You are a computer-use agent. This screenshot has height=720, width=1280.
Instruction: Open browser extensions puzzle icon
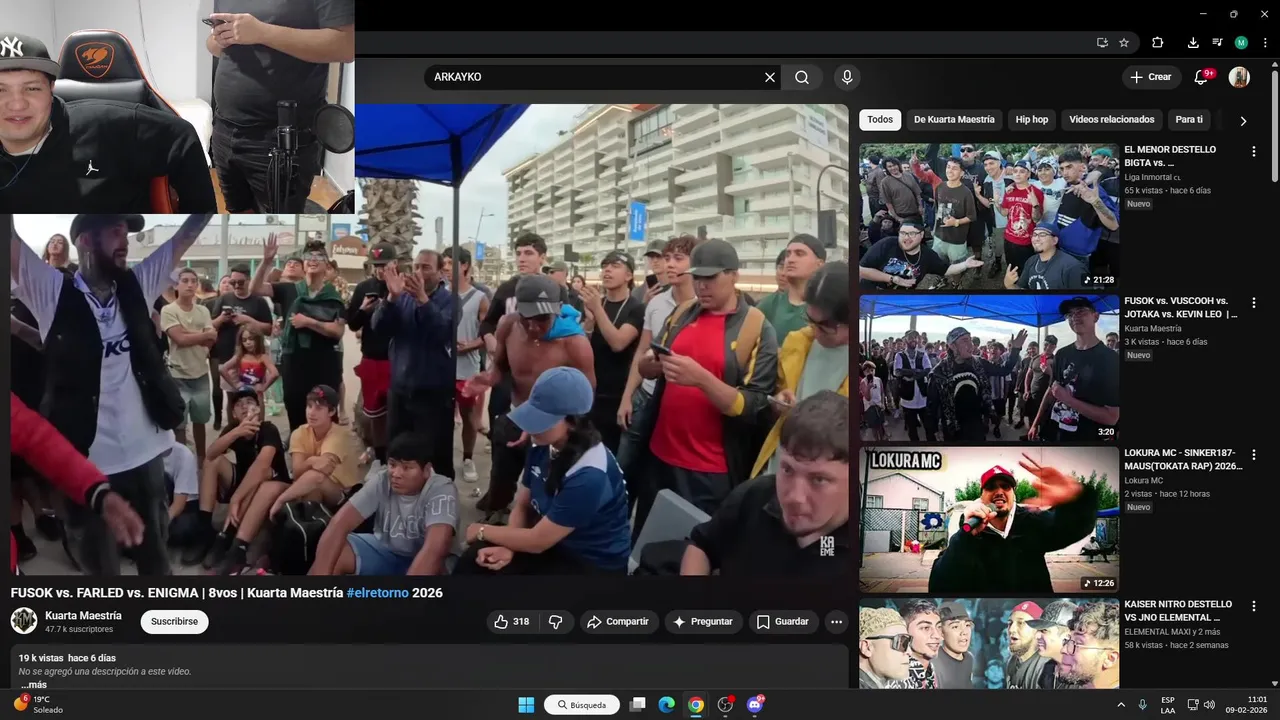[x=1158, y=43]
